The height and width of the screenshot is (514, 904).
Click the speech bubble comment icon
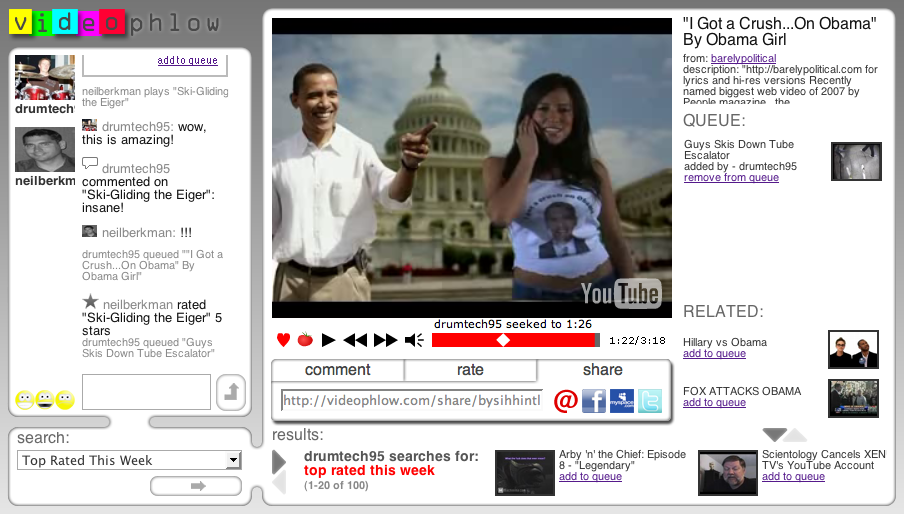click(x=90, y=163)
